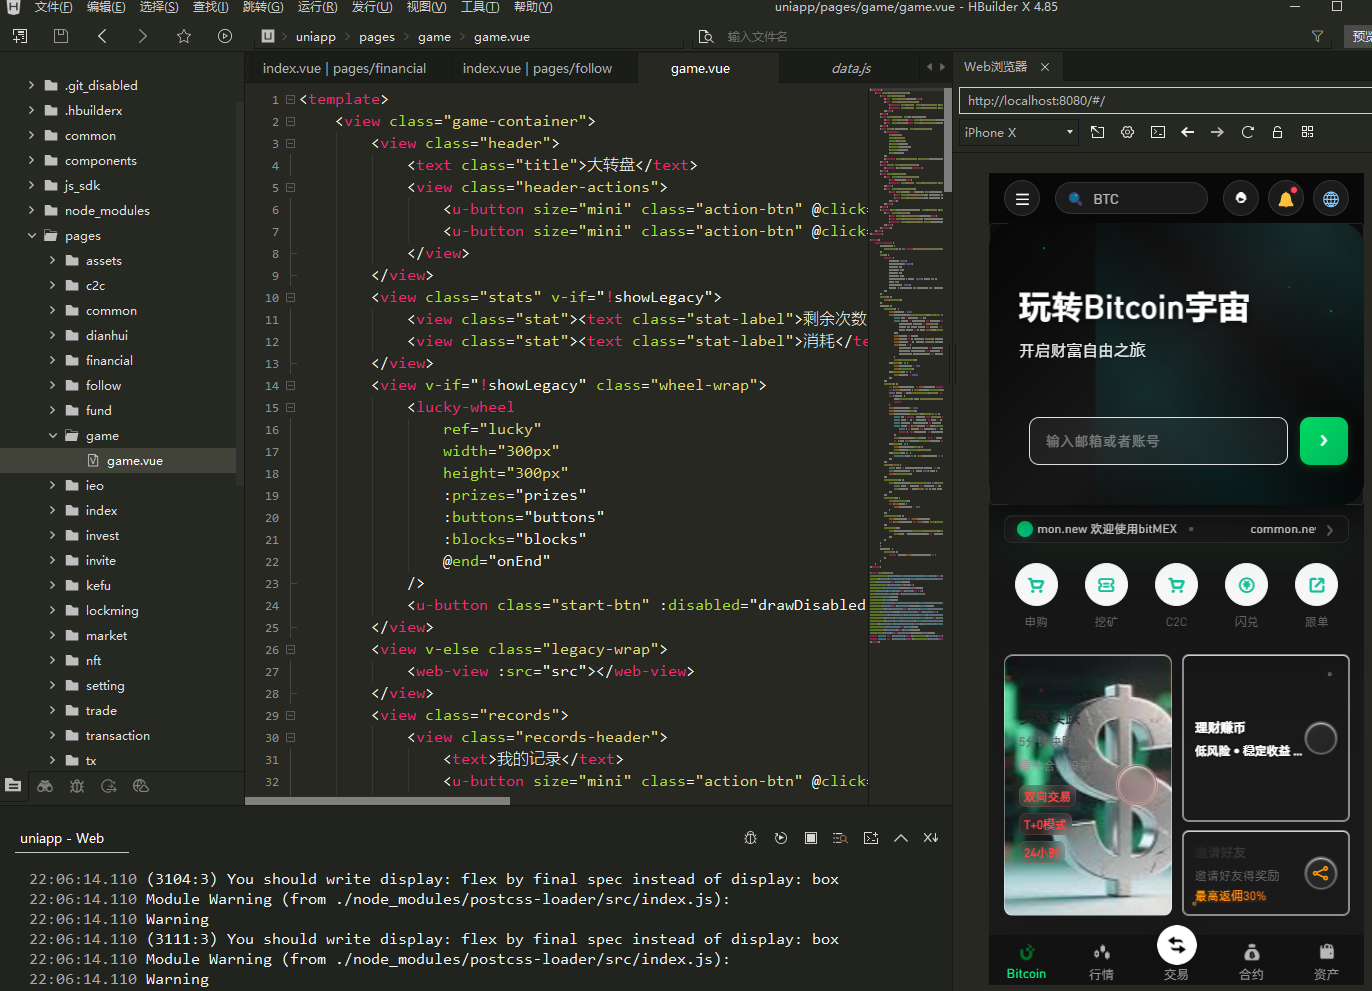Open the 运行(R) menu
The height and width of the screenshot is (991, 1372).
[x=317, y=7]
